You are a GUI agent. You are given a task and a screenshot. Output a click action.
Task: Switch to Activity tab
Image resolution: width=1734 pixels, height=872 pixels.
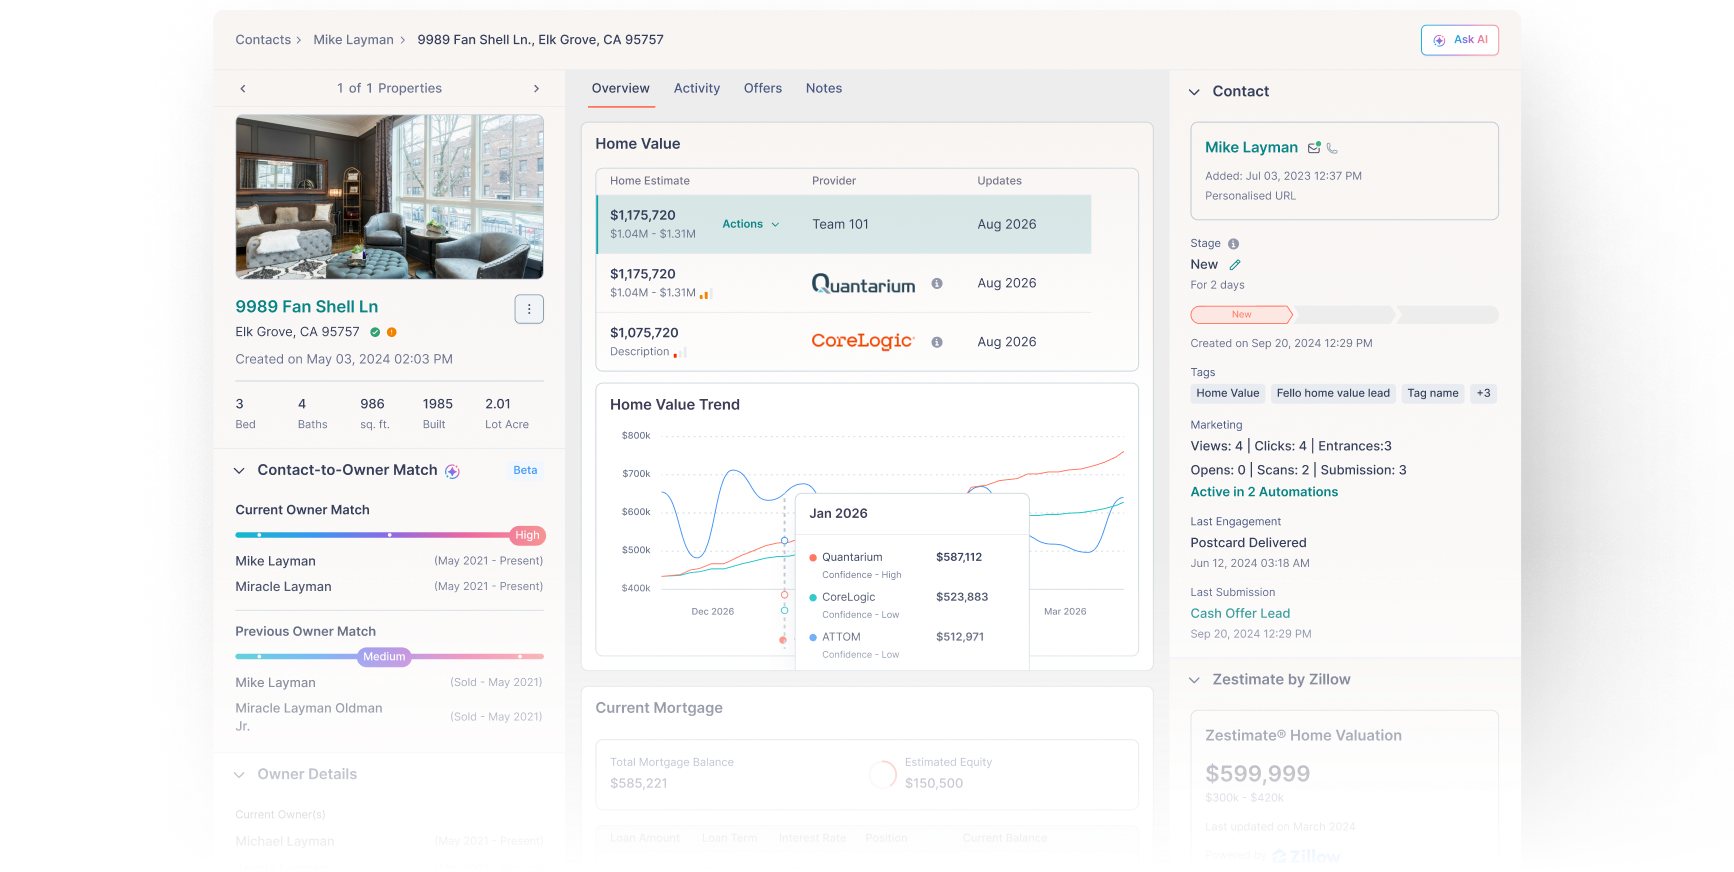tap(697, 88)
